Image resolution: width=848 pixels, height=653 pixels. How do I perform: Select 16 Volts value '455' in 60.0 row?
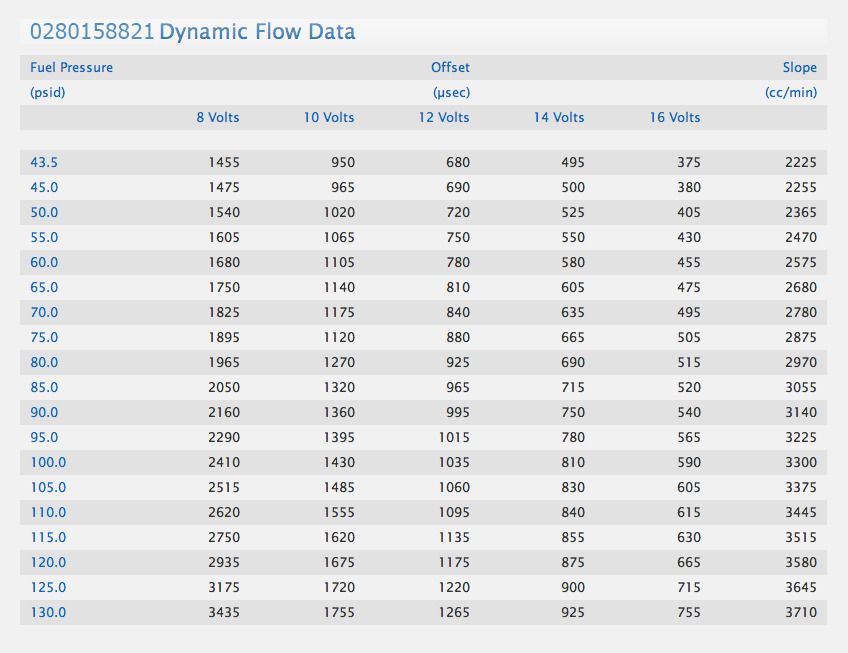pyautogui.click(x=689, y=262)
